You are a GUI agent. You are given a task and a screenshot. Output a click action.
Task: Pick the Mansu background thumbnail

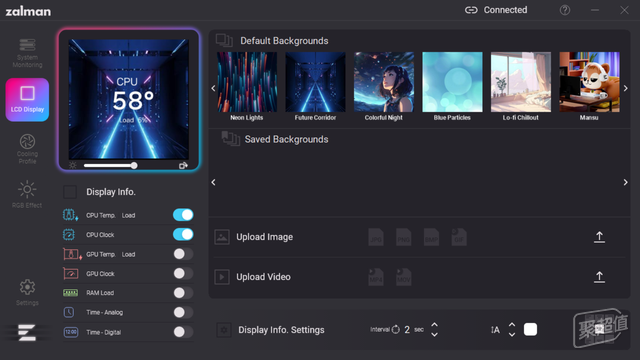pyautogui.click(x=589, y=82)
